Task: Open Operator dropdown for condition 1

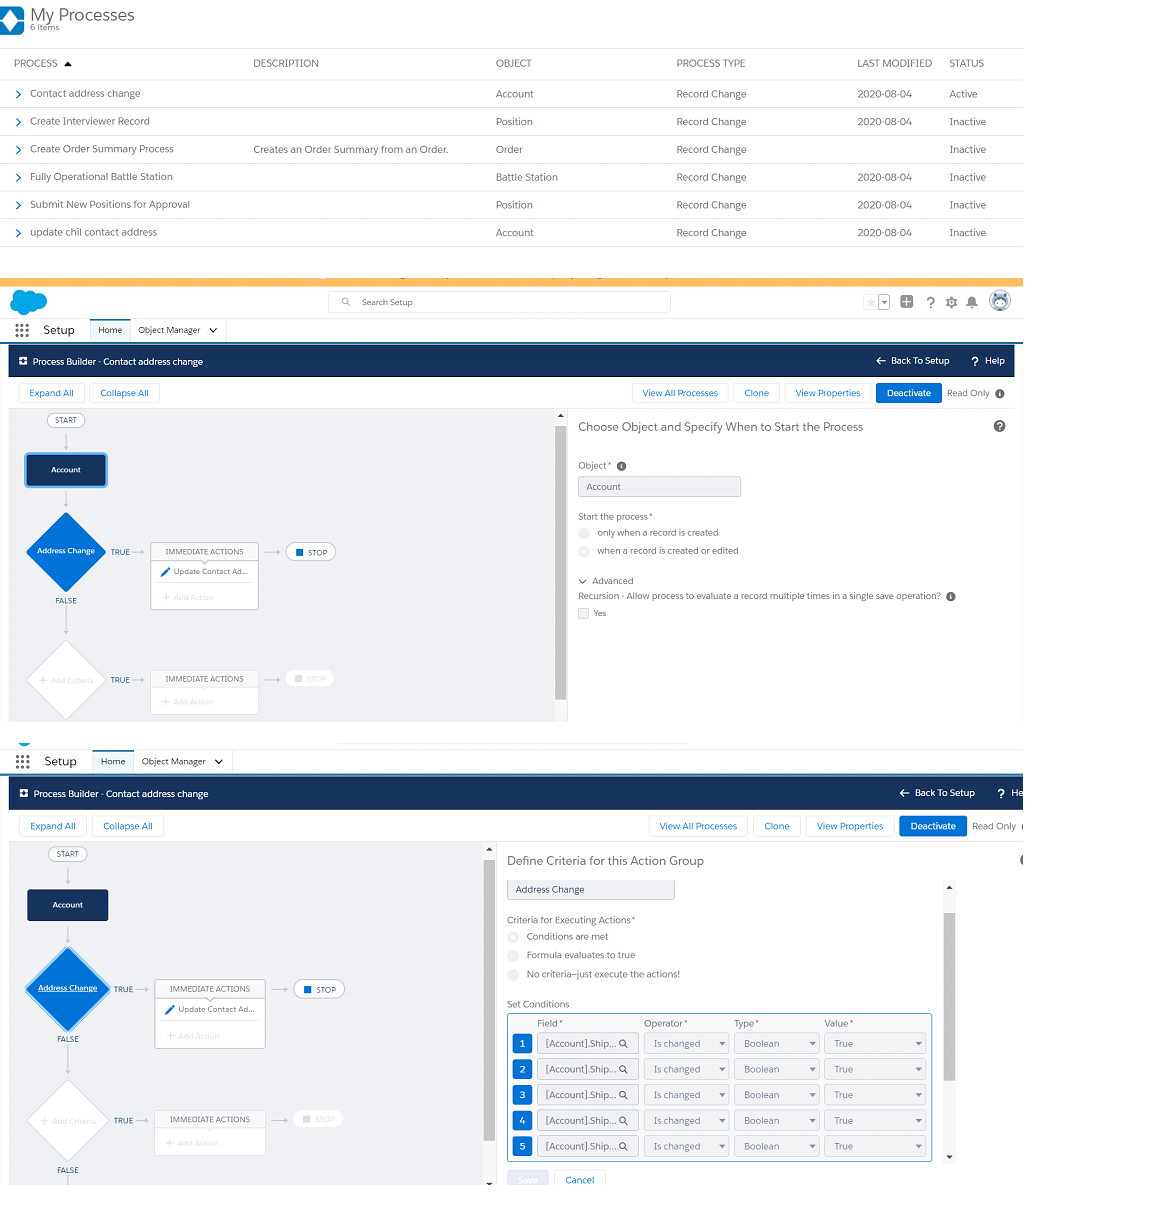Action: (x=687, y=1044)
